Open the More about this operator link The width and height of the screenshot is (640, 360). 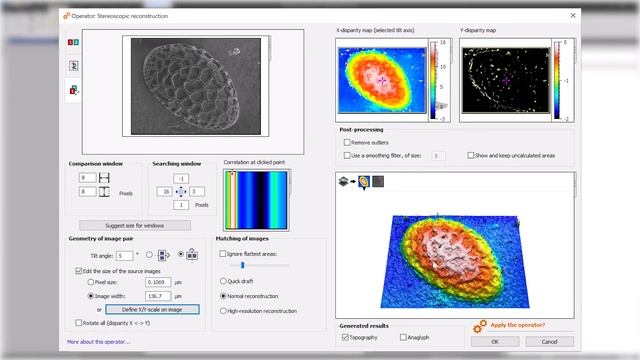[98, 342]
